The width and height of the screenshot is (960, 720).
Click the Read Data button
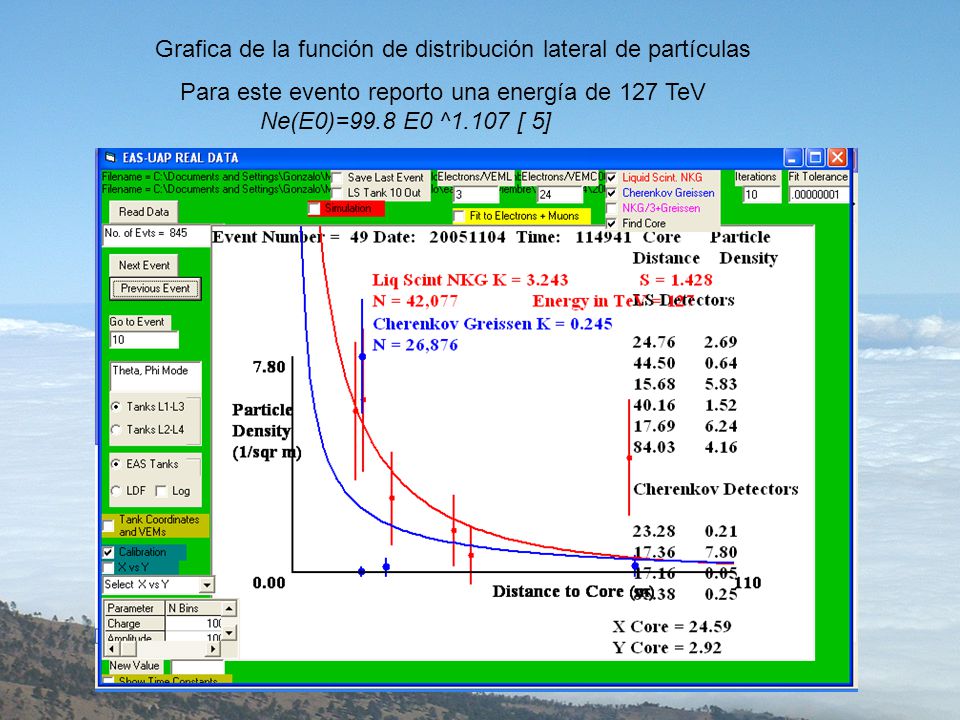tap(144, 212)
